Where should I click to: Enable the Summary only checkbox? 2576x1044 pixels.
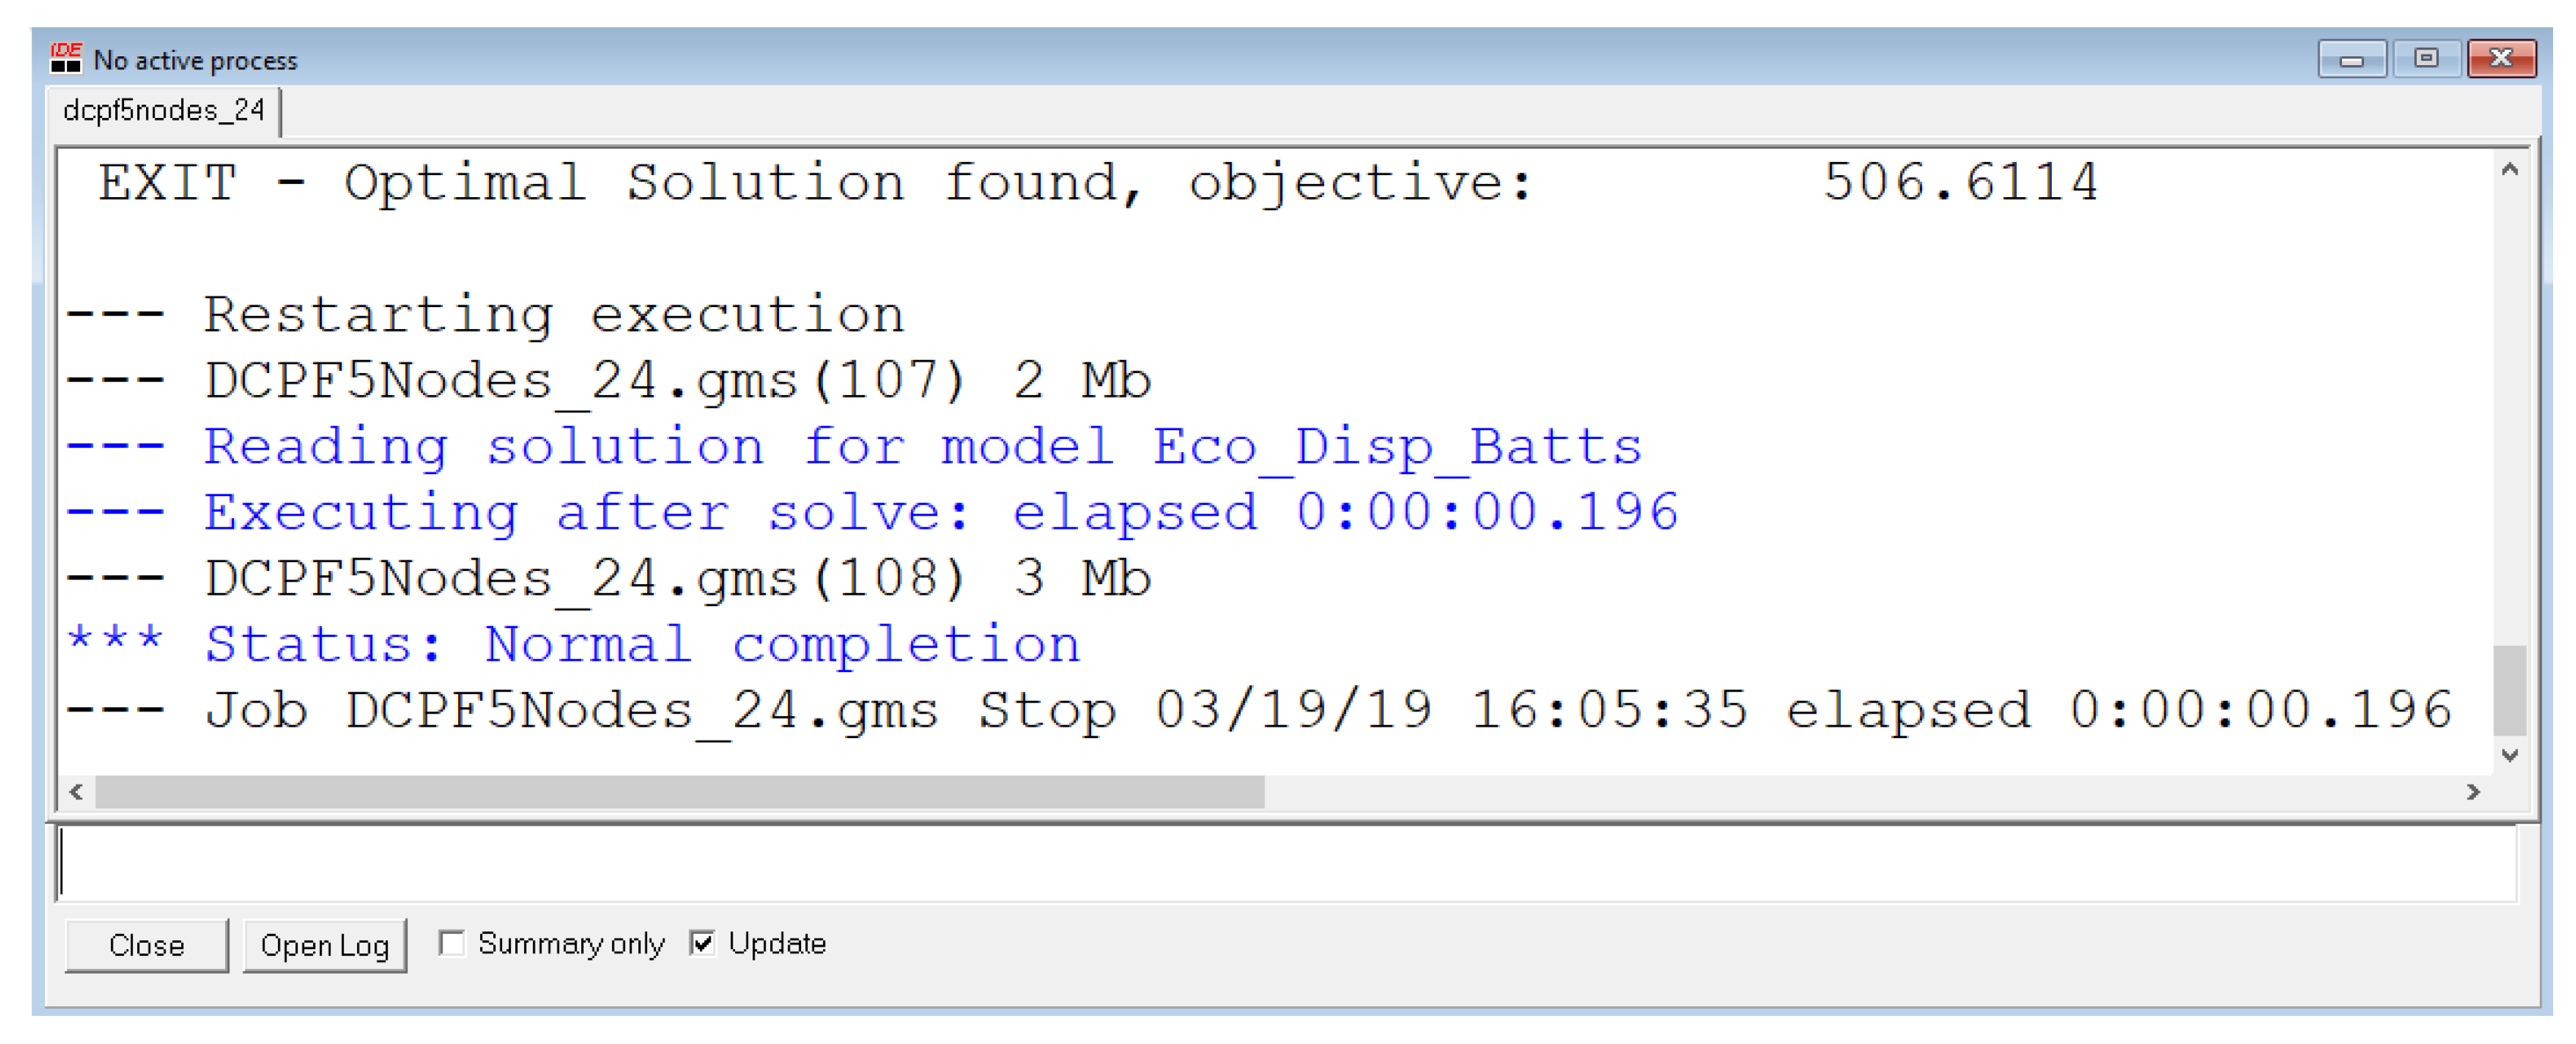coord(452,943)
